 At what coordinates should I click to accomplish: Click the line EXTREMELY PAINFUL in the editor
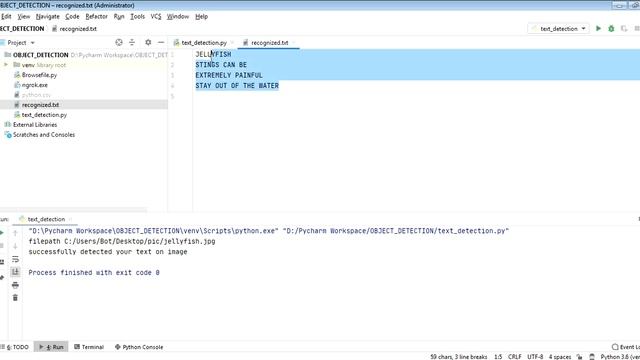pyautogui.click(x=229, y=76)
